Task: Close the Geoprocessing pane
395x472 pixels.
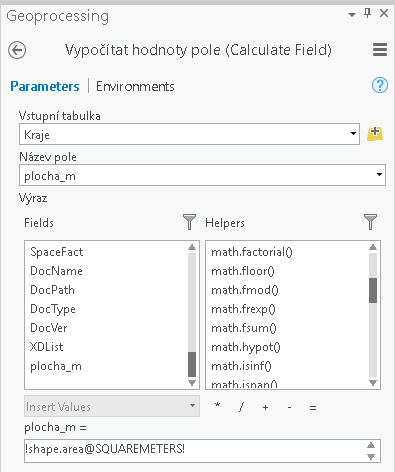Action: (384, 13)
